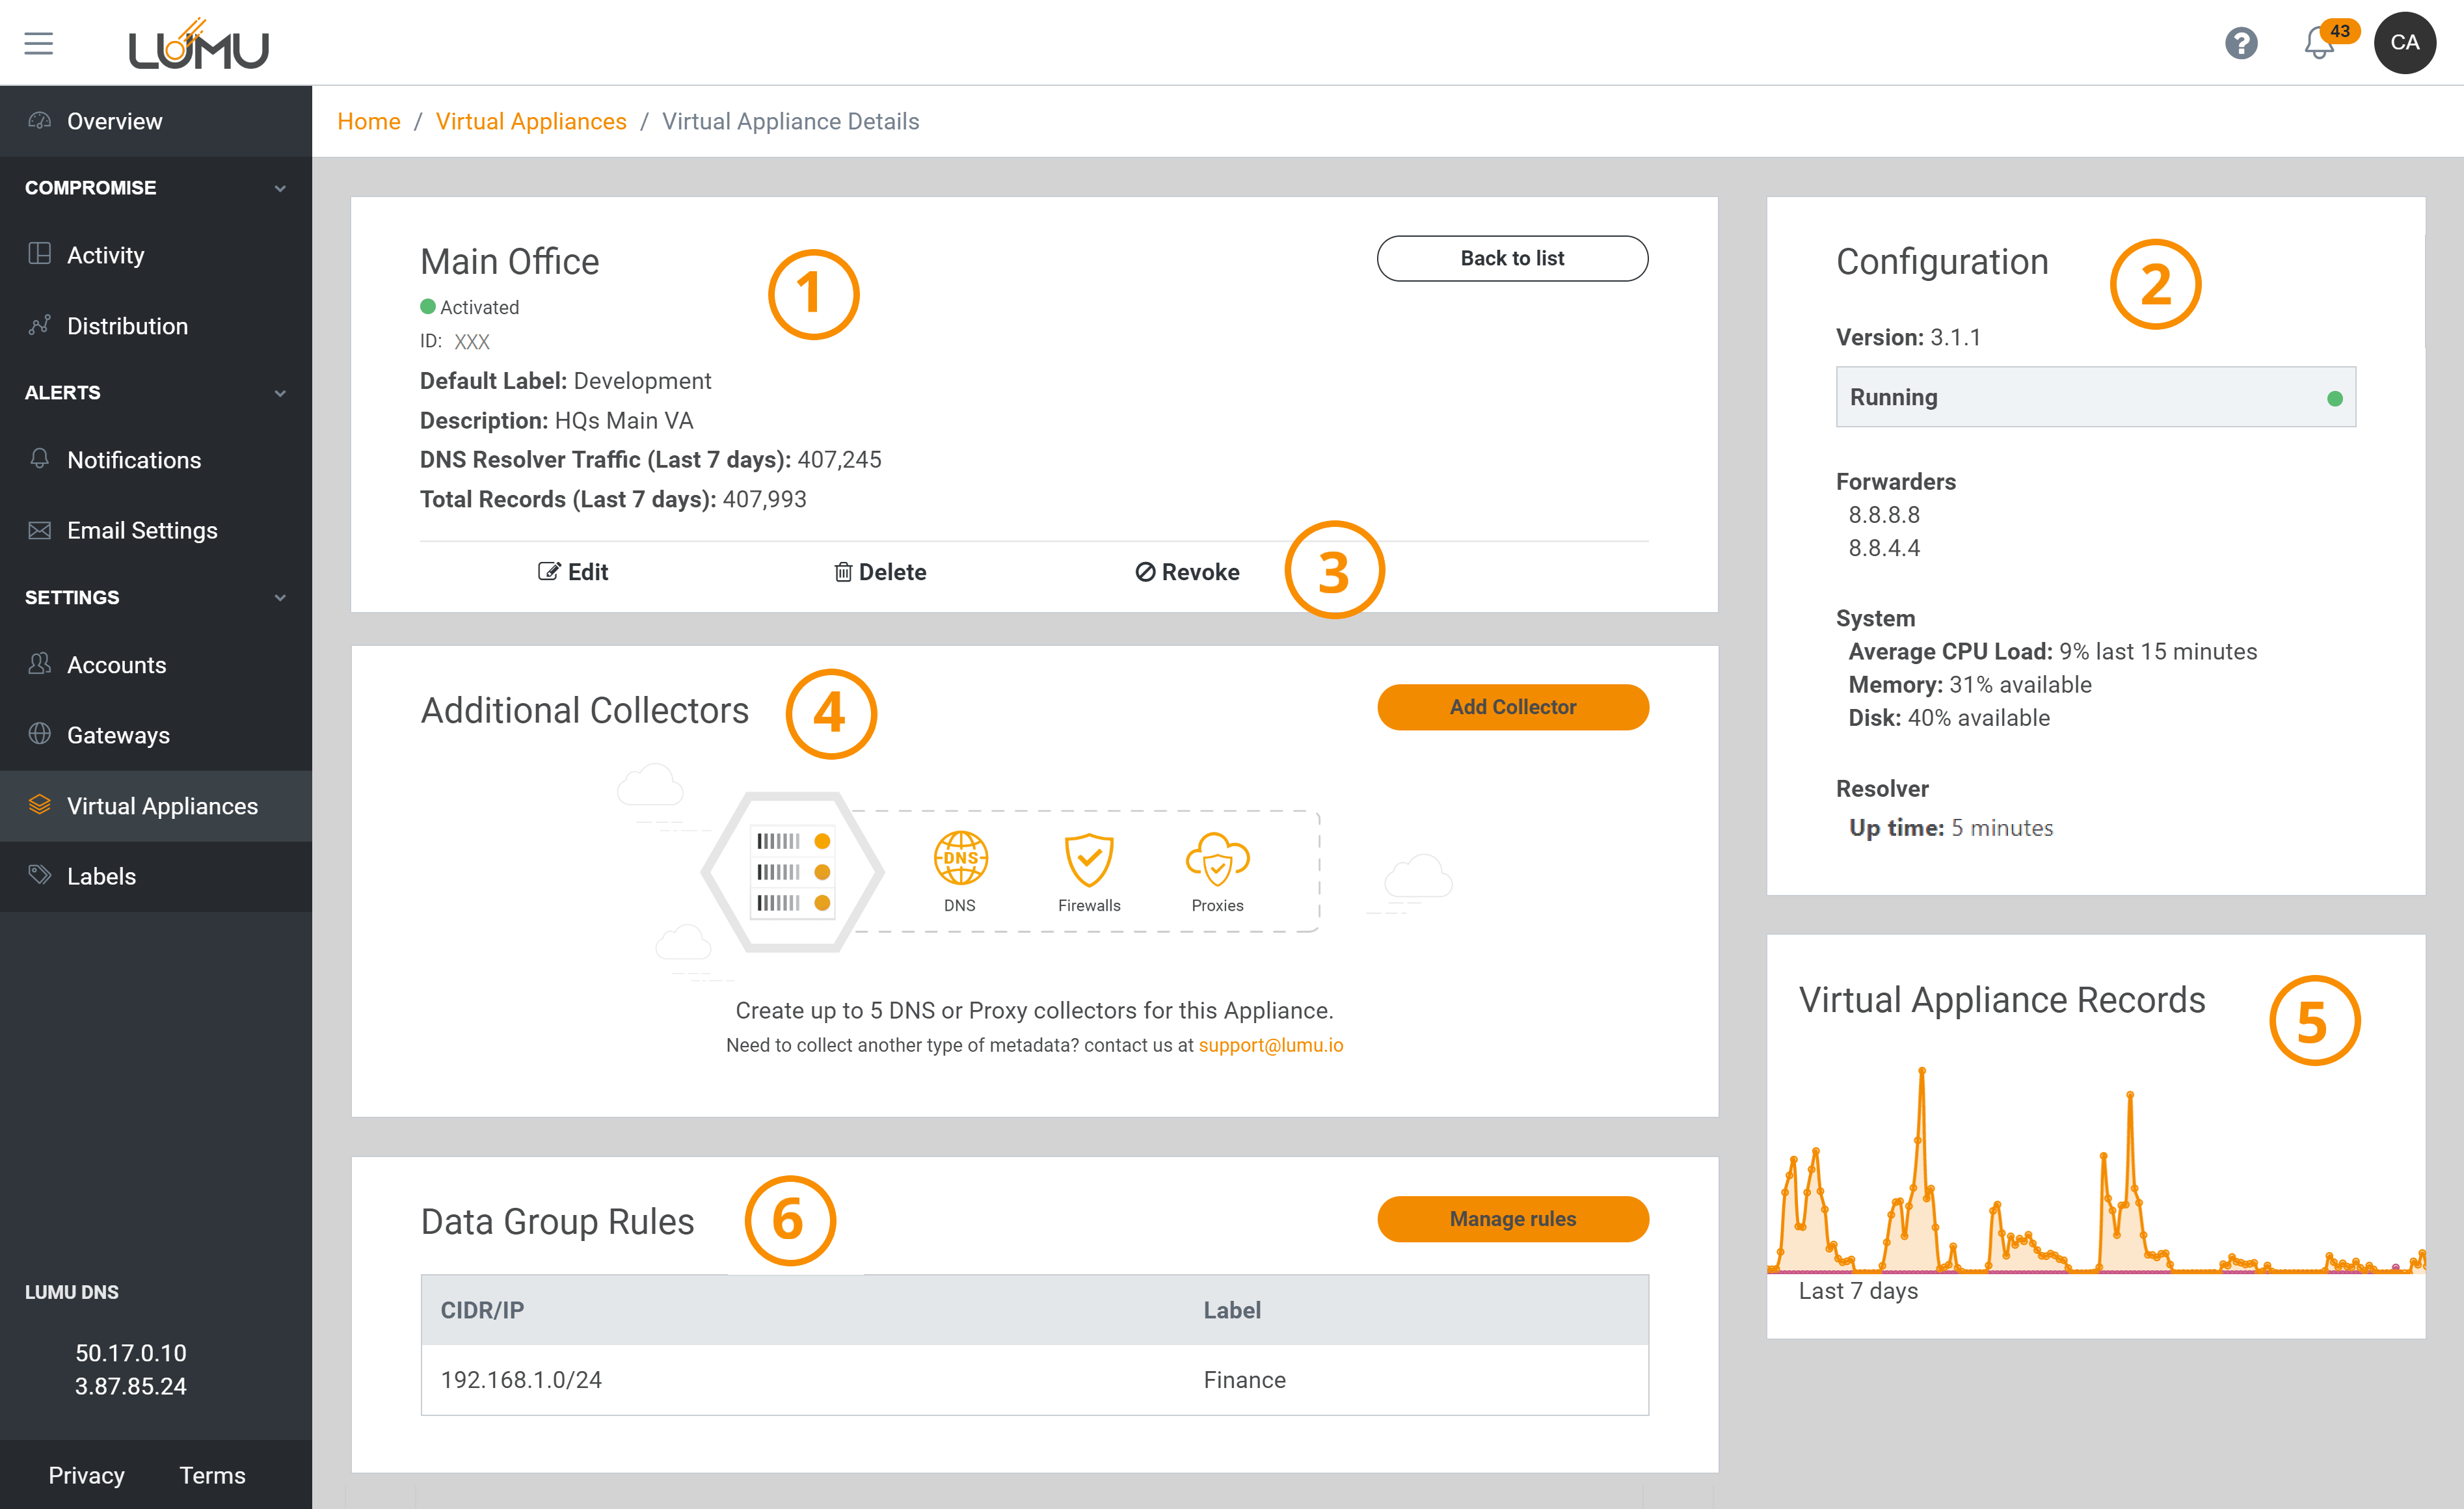This screenshot has width=2464, height=1509.
Task: Click the Firewalls shield icon
Action: (1089, 858)
